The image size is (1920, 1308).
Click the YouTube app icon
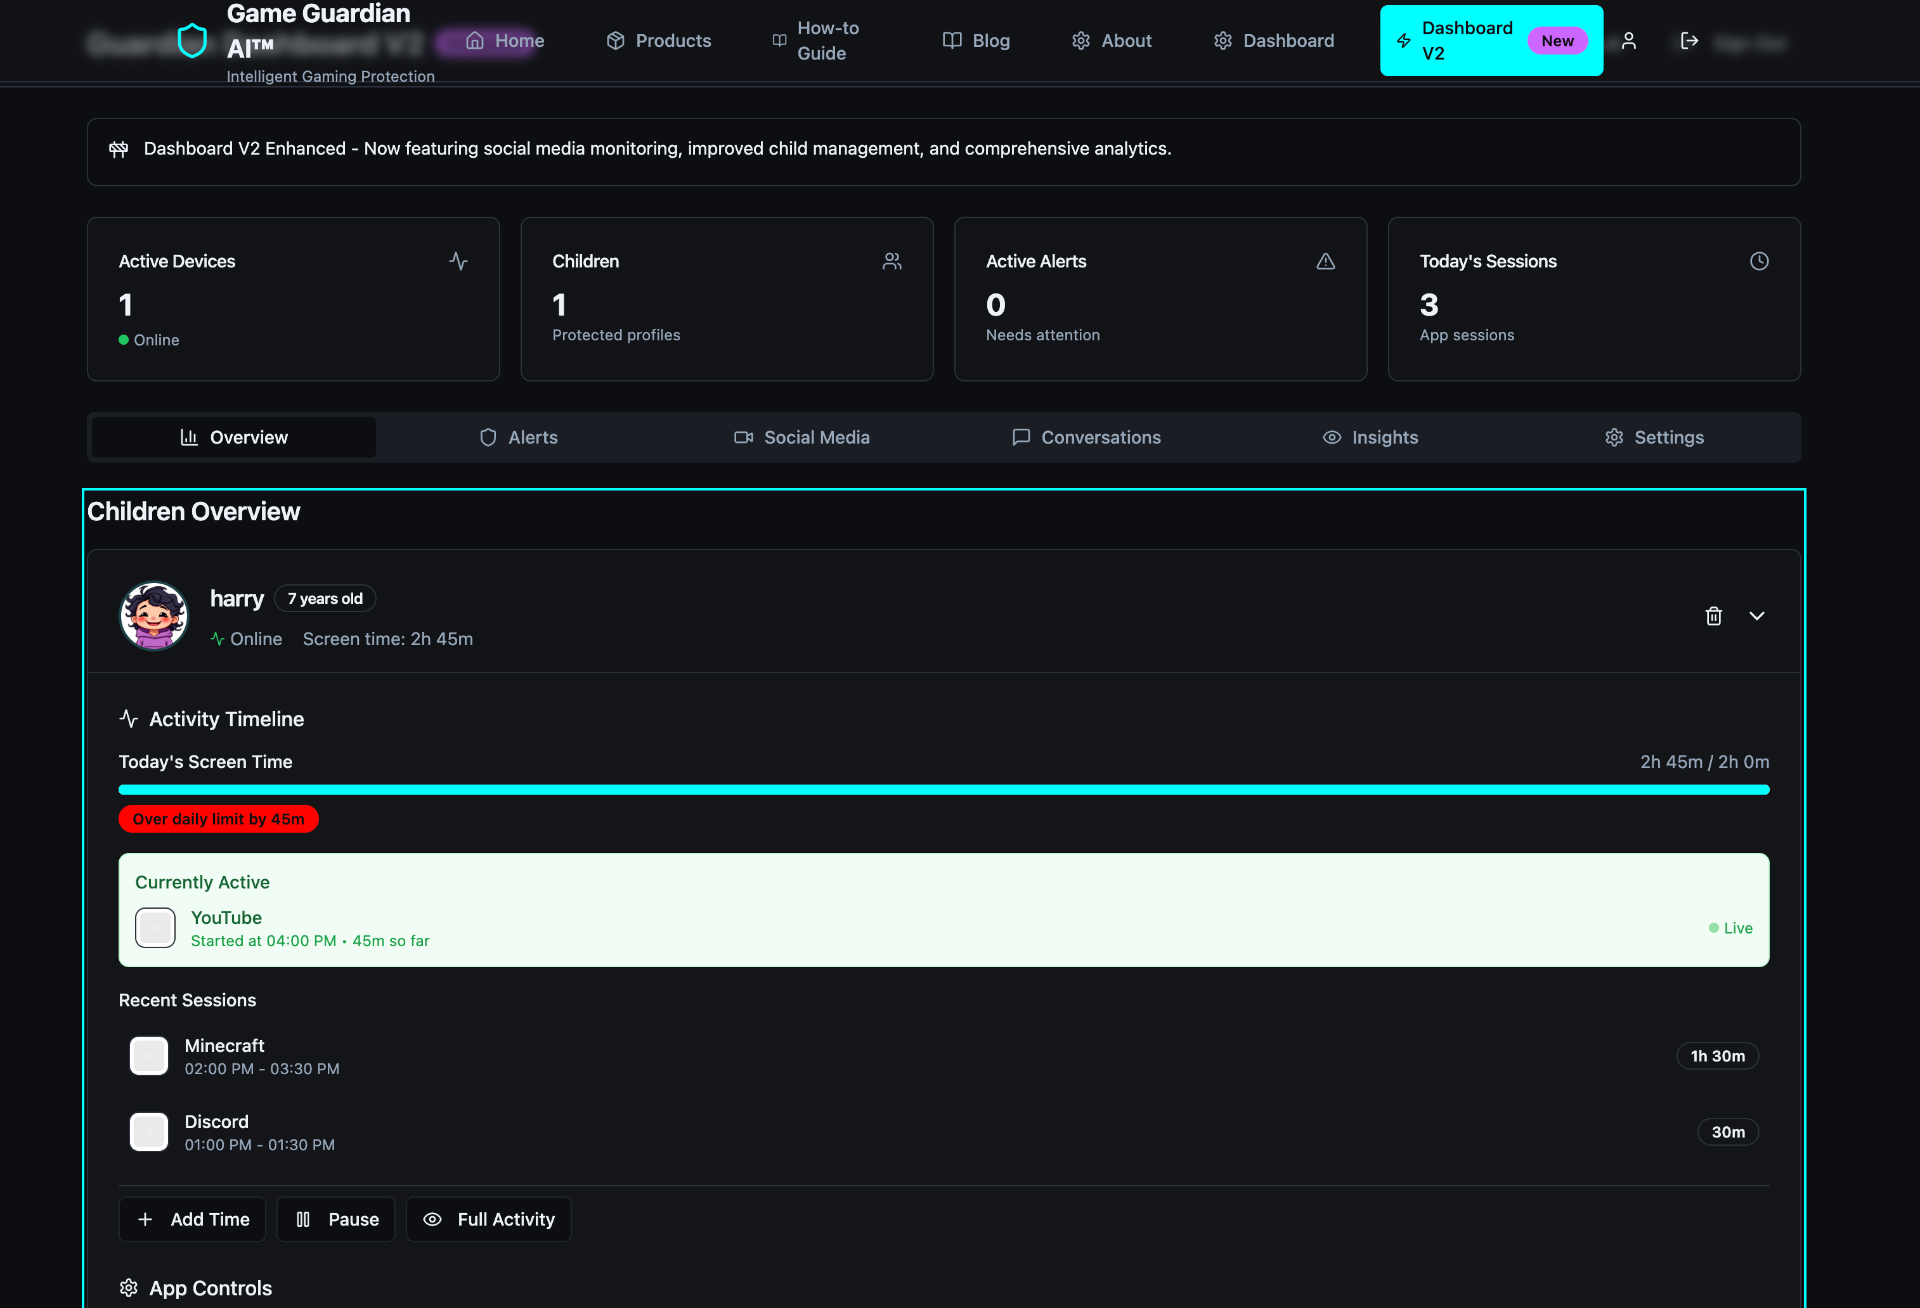(x=155, y=928)
